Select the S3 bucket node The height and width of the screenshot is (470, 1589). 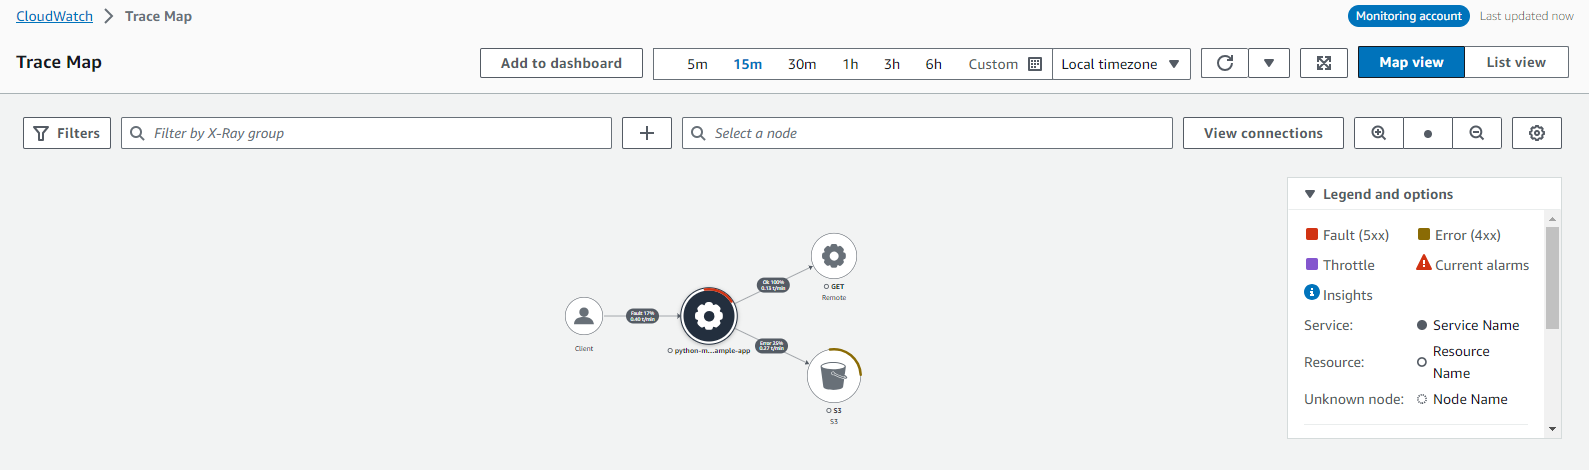[833, 376]
